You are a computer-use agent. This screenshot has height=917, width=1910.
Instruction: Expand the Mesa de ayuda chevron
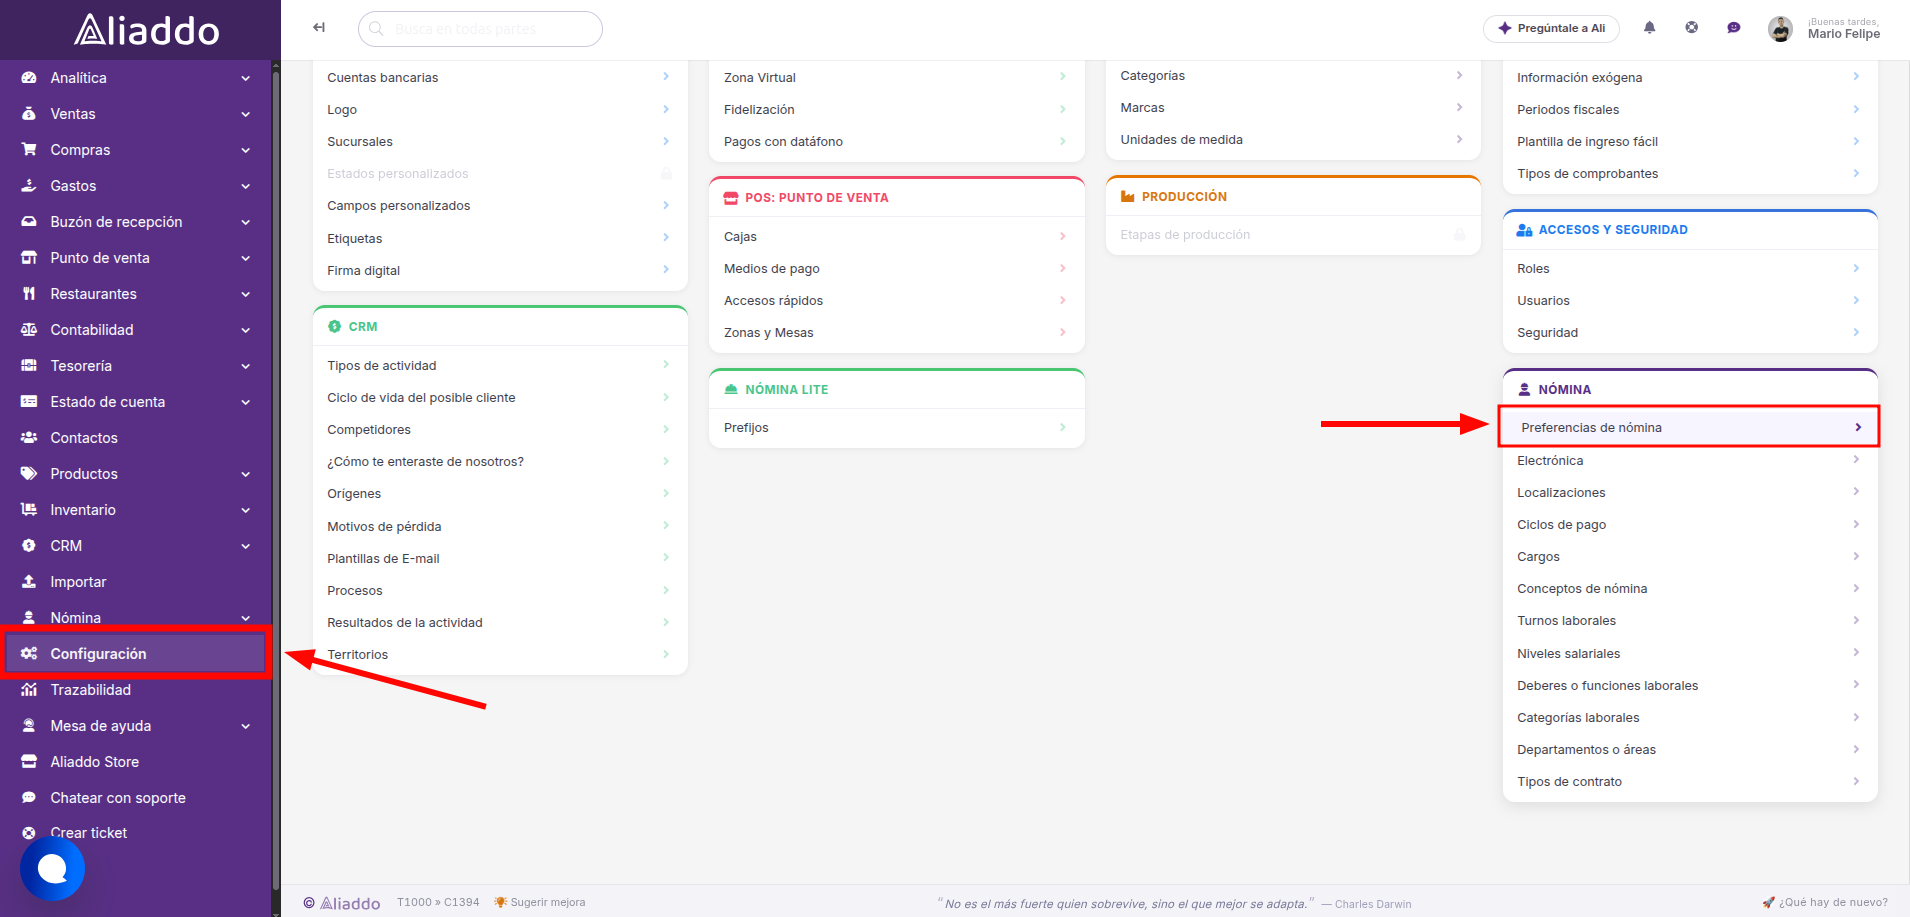245,726
